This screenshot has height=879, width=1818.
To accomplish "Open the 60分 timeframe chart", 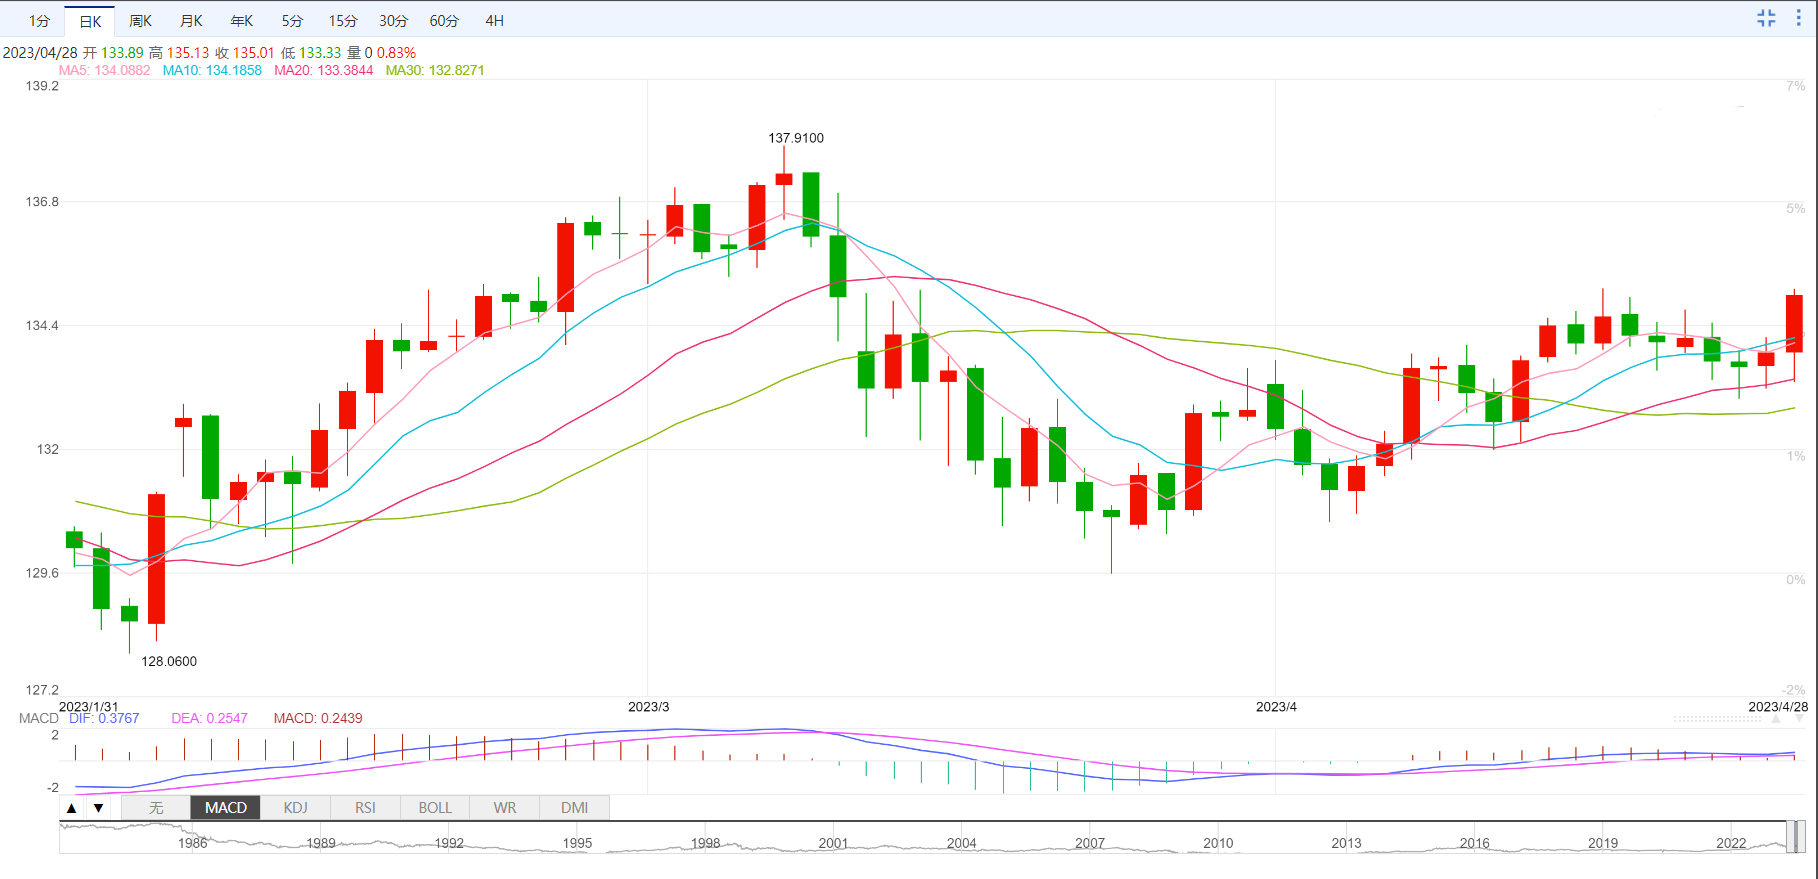I will point(444,21).
